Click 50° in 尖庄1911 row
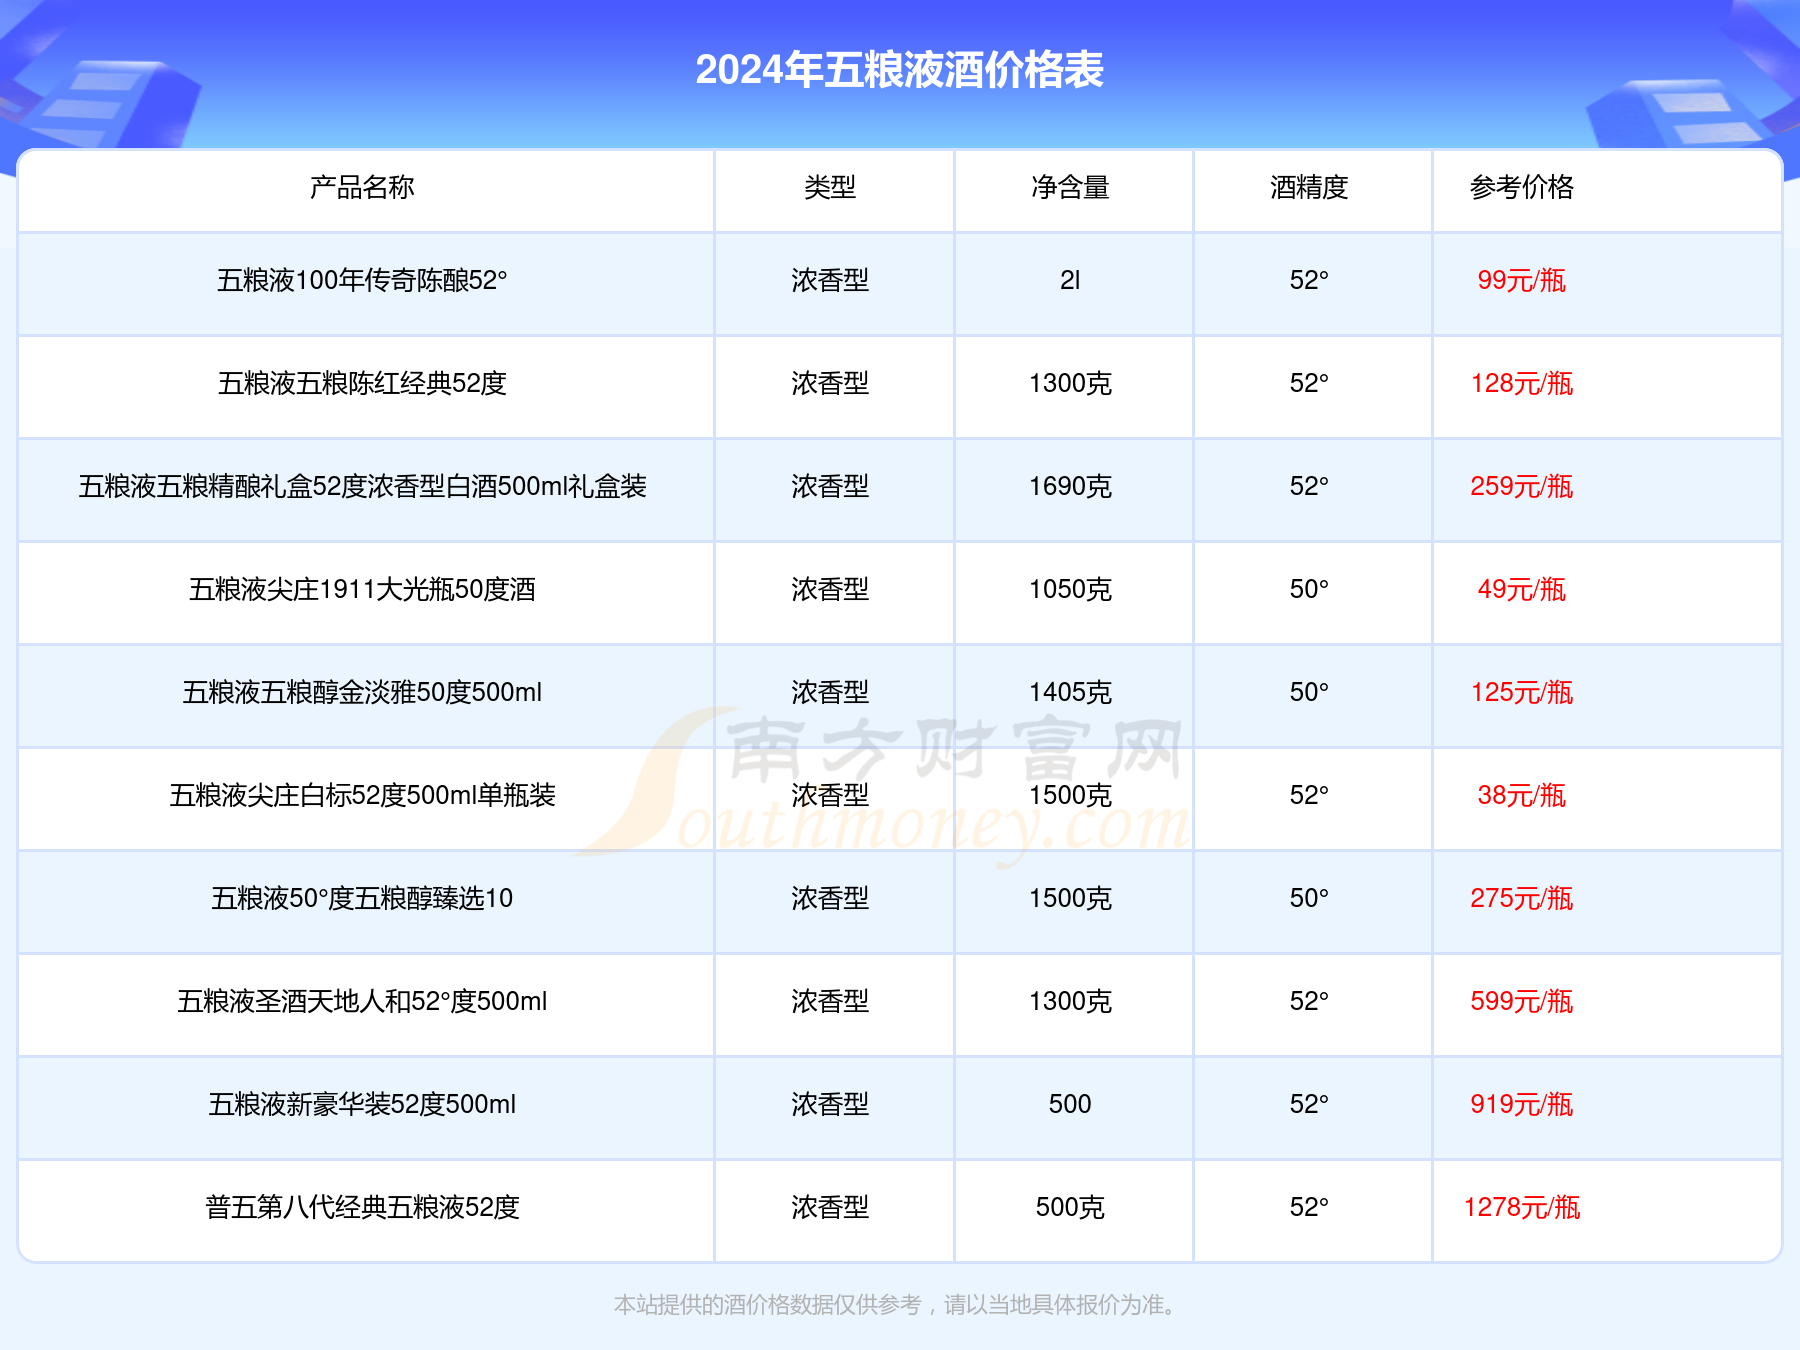1800x1350 pixels. 1309,589
